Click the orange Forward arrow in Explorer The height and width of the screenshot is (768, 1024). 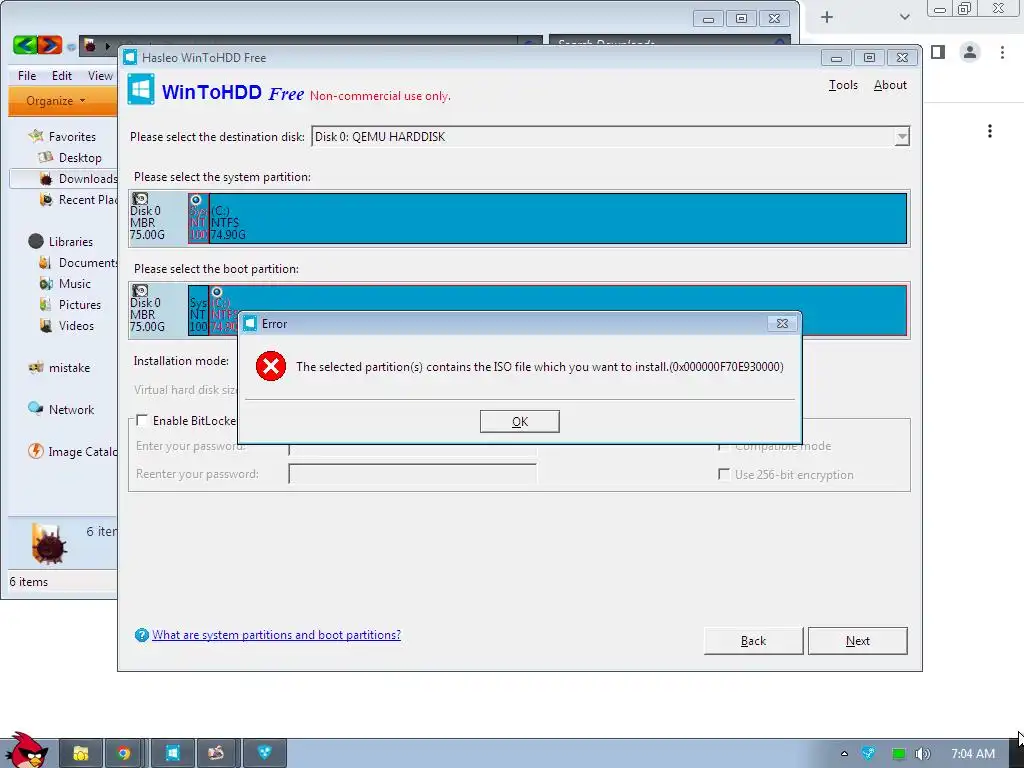[50, 44]
